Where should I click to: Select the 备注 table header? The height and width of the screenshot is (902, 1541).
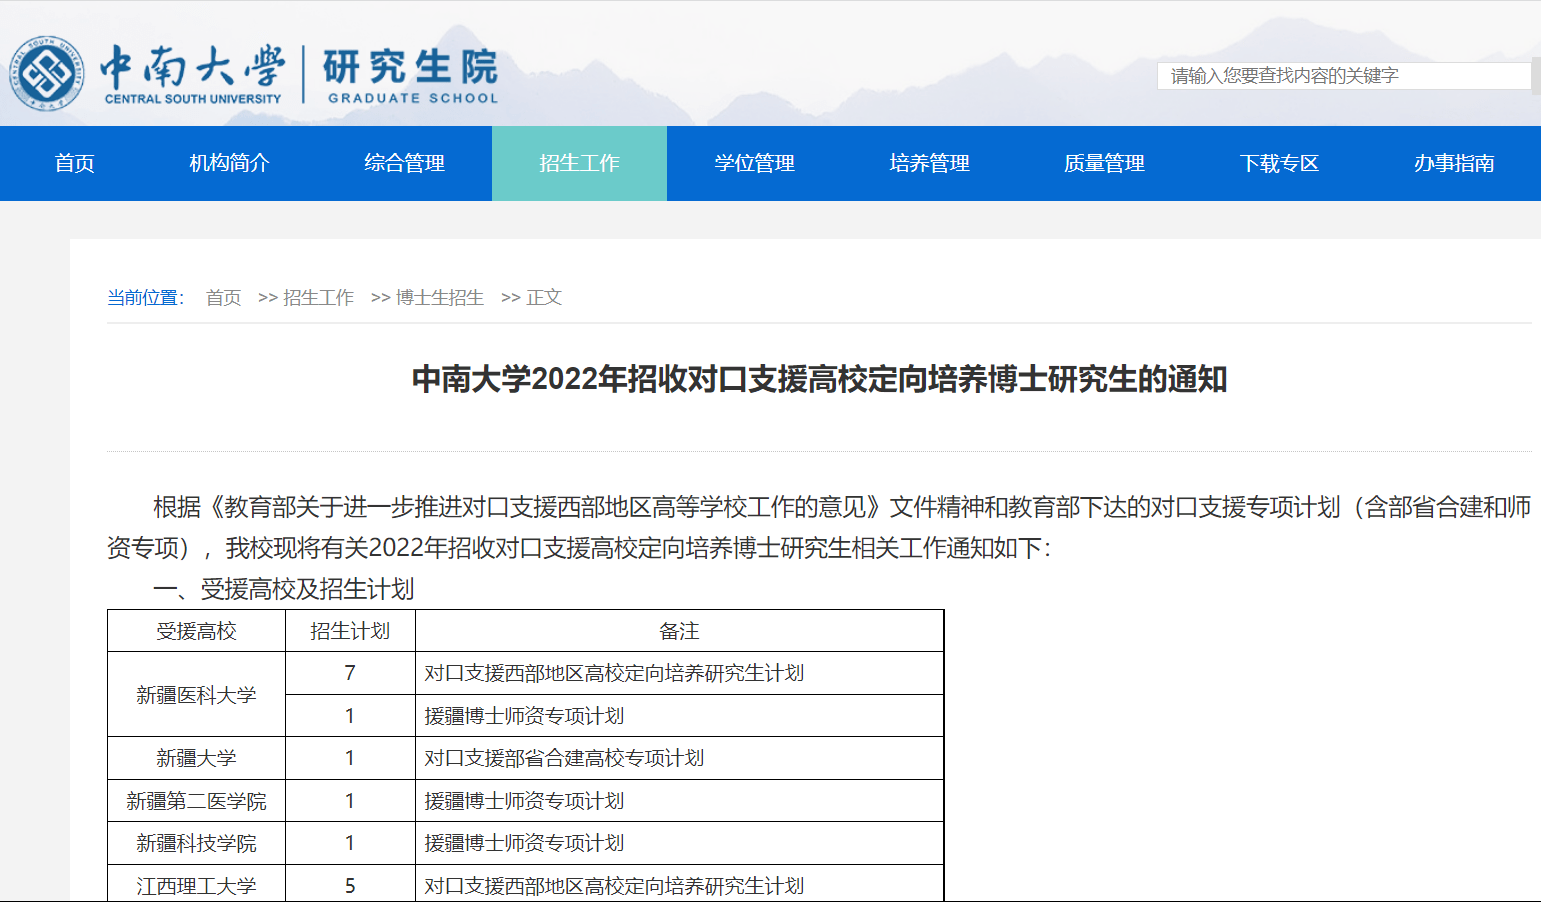click(x=679, y=631)
